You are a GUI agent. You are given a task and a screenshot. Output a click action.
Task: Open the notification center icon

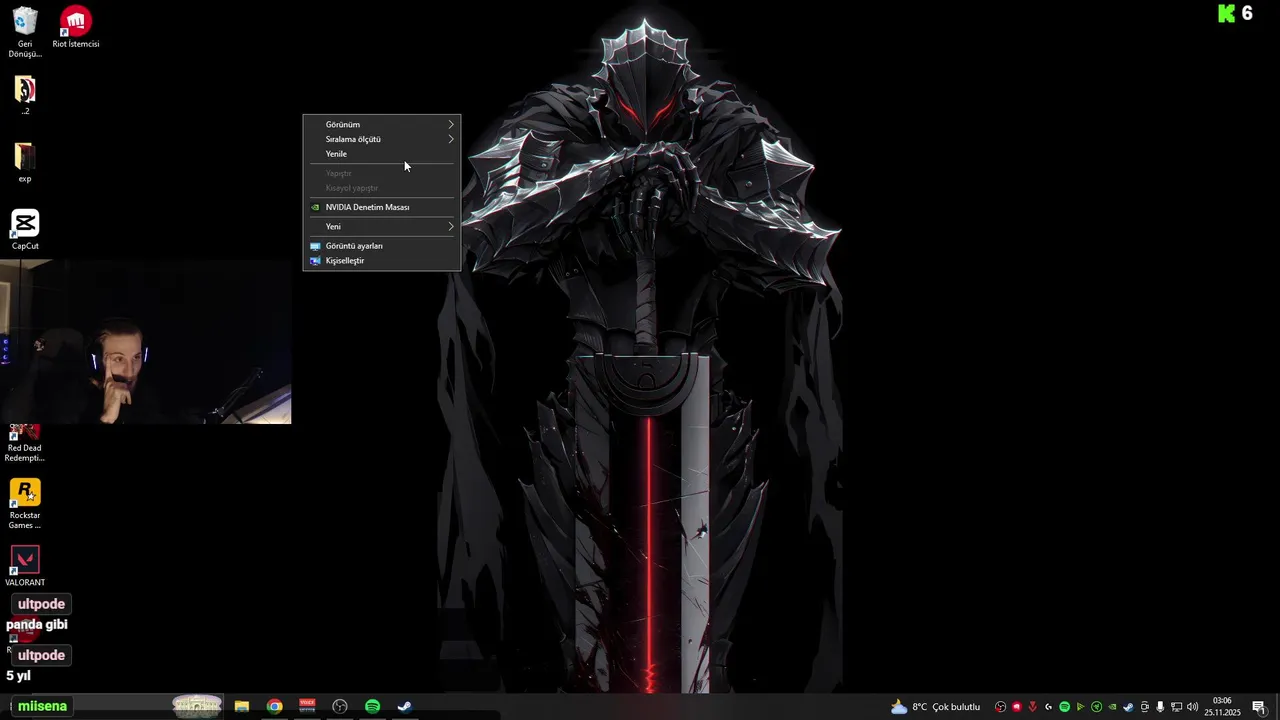point(1259,707)
